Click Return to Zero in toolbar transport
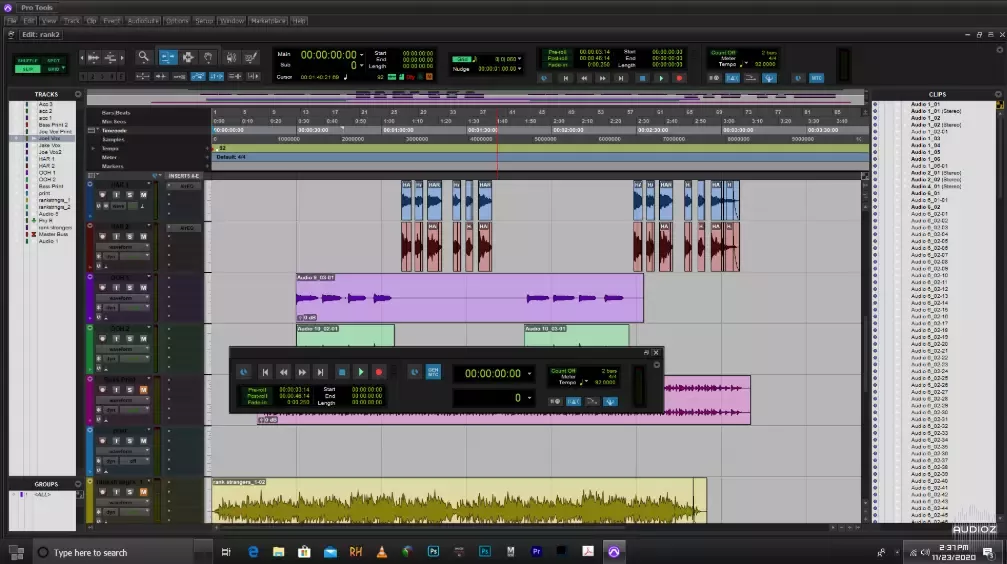 point(566,78)
